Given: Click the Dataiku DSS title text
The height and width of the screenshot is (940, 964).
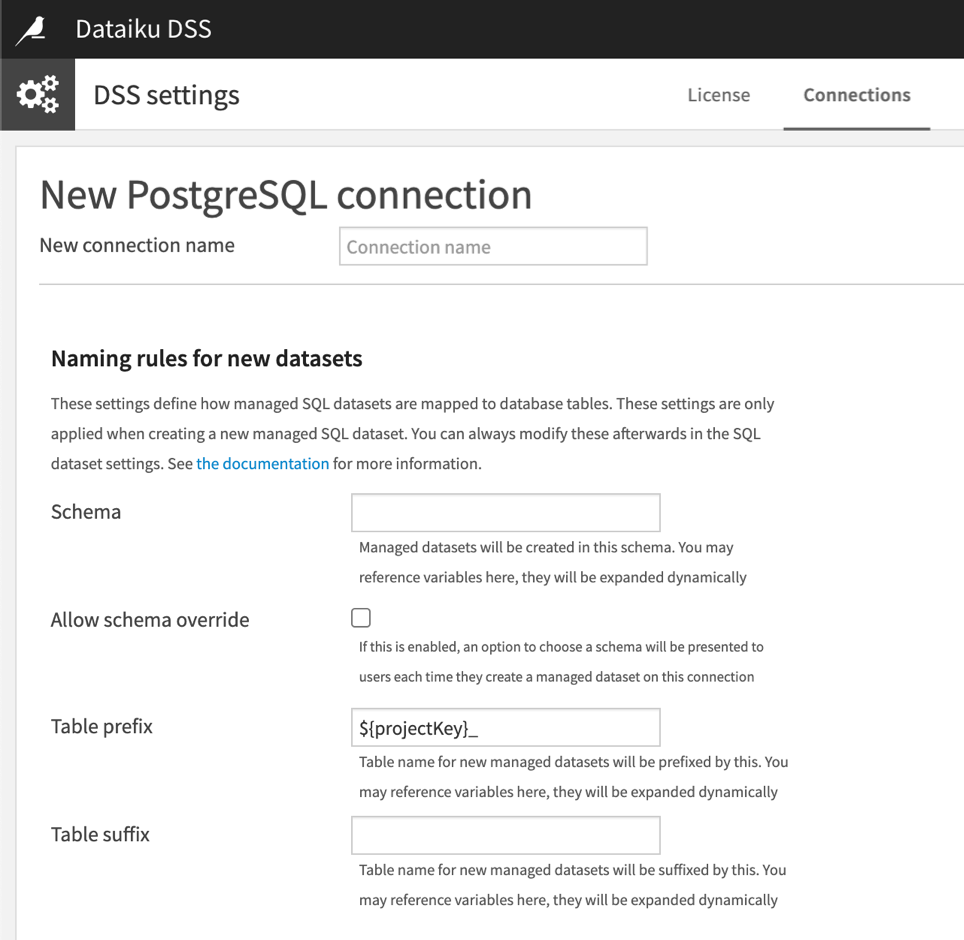Looking at the screenshot, I should coord(143,28).
